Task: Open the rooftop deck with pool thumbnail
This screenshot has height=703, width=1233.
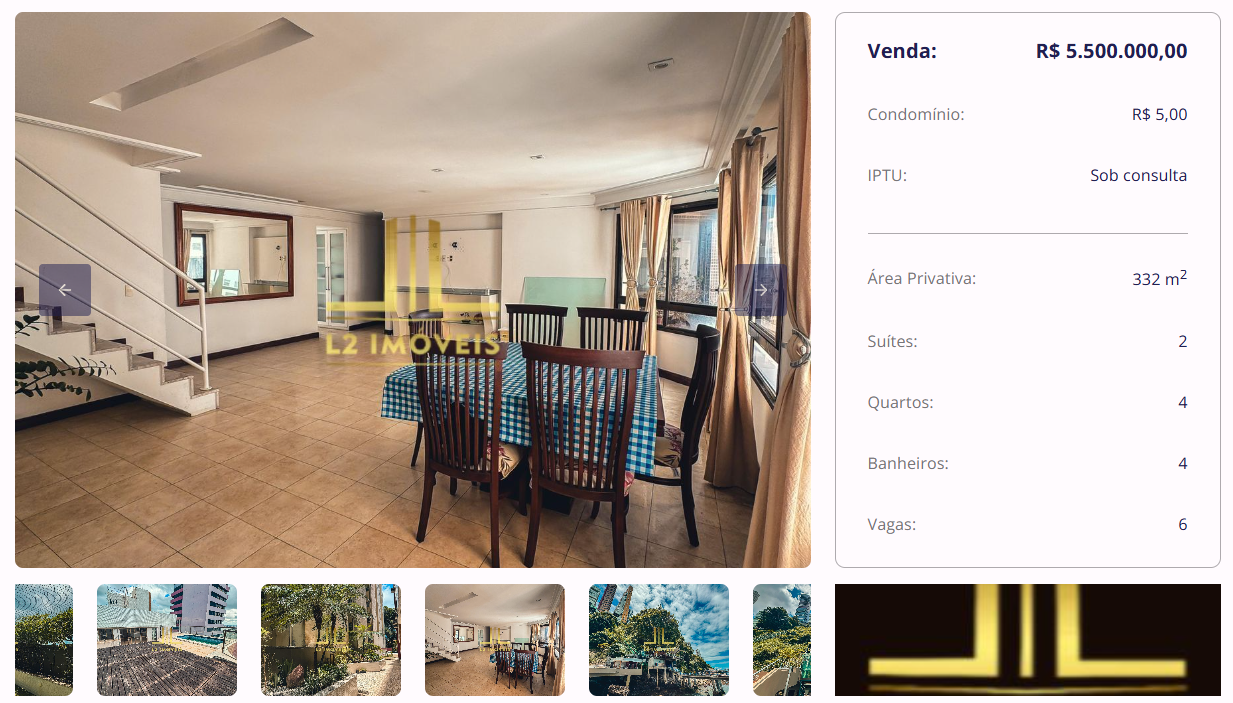Action: [x=167, y=640]
